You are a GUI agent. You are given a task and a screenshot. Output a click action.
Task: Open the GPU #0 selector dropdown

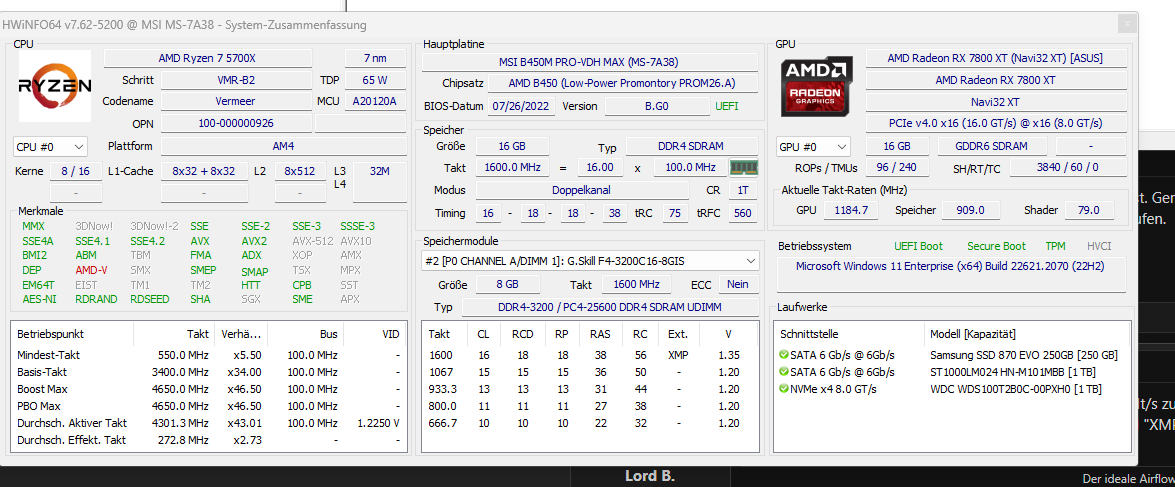(x=813, y=146)
